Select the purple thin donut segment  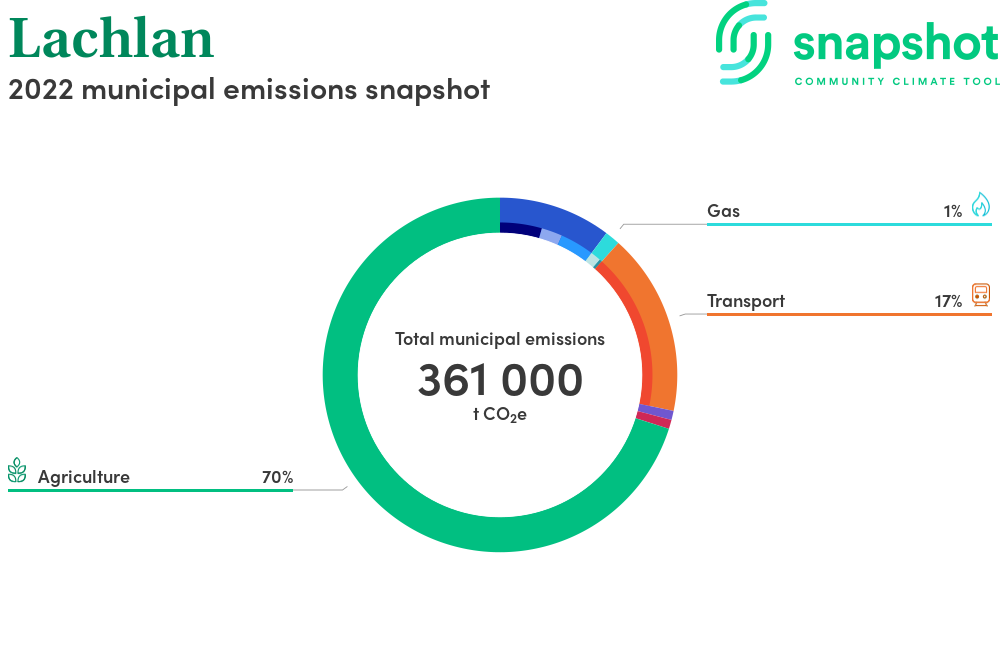[x=655, y=411]
